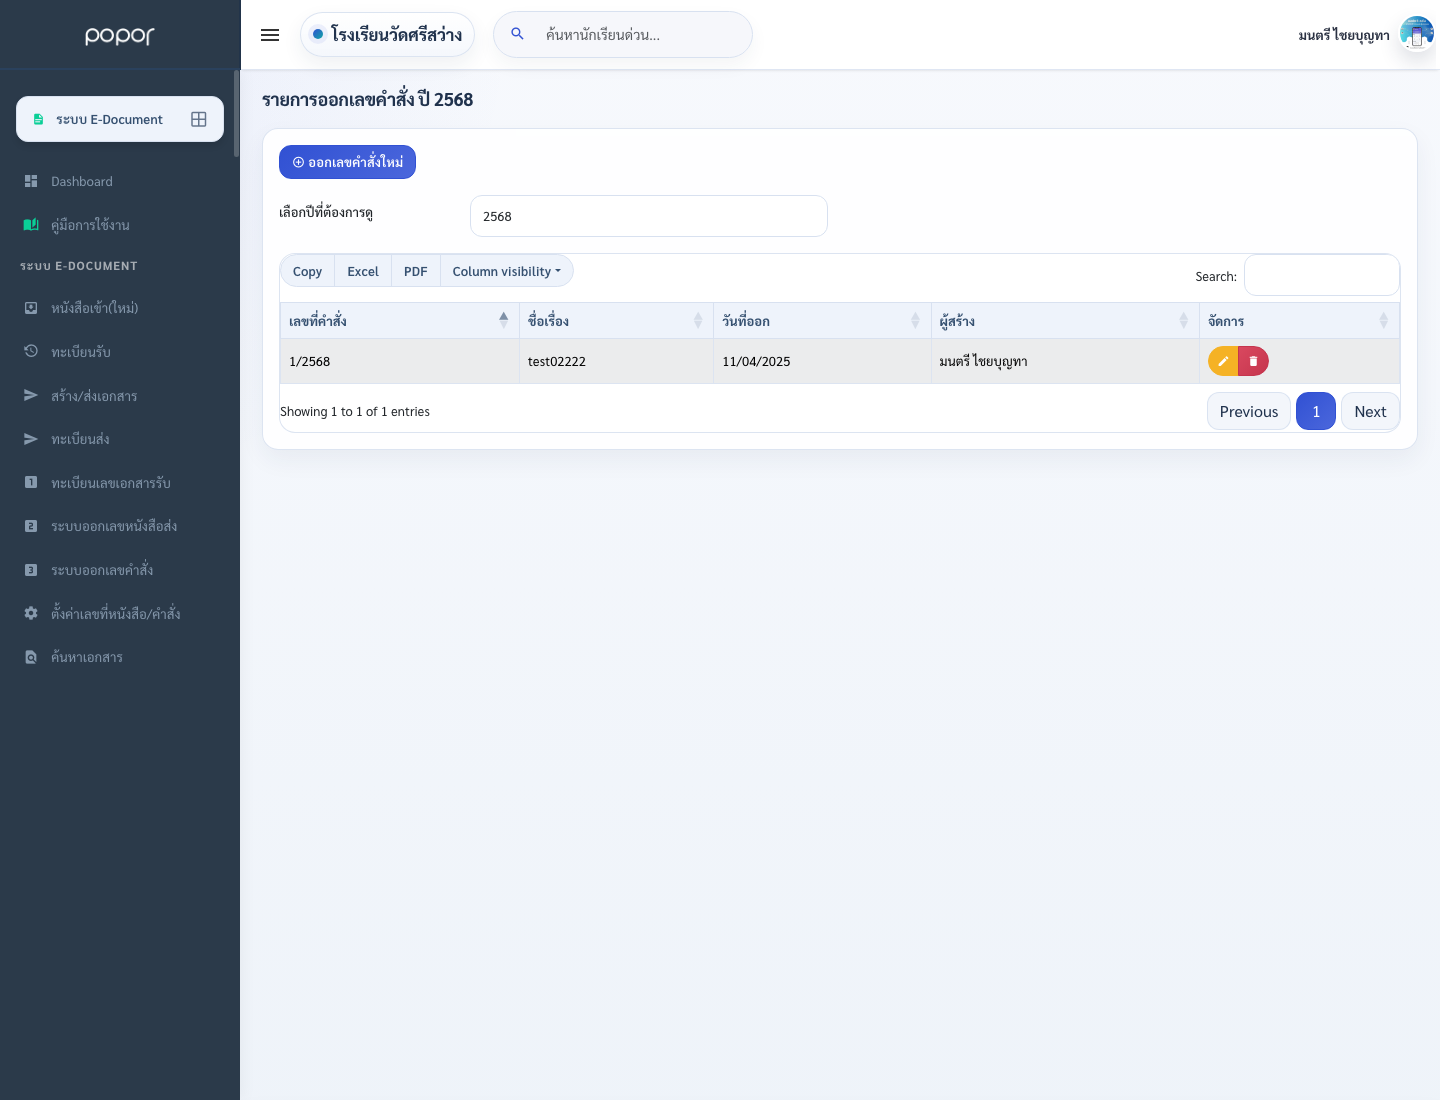Export the table with Excel button

tap(363, 271)
